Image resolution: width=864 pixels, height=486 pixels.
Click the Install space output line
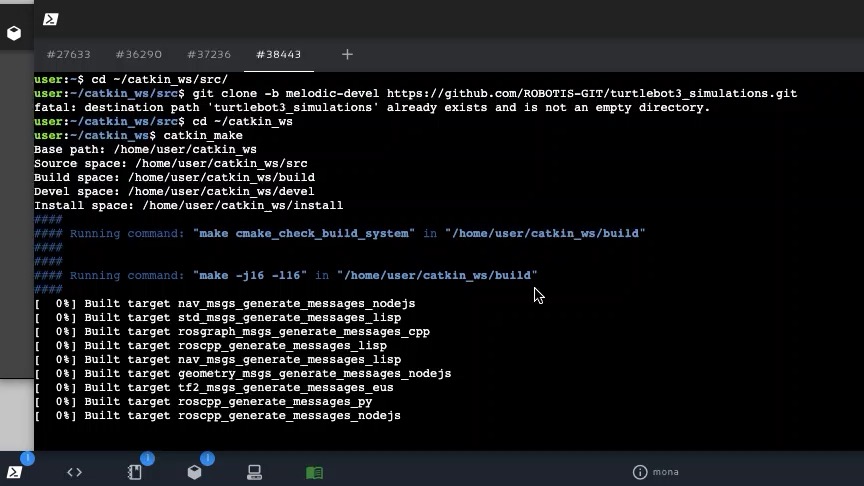[188, 206]
